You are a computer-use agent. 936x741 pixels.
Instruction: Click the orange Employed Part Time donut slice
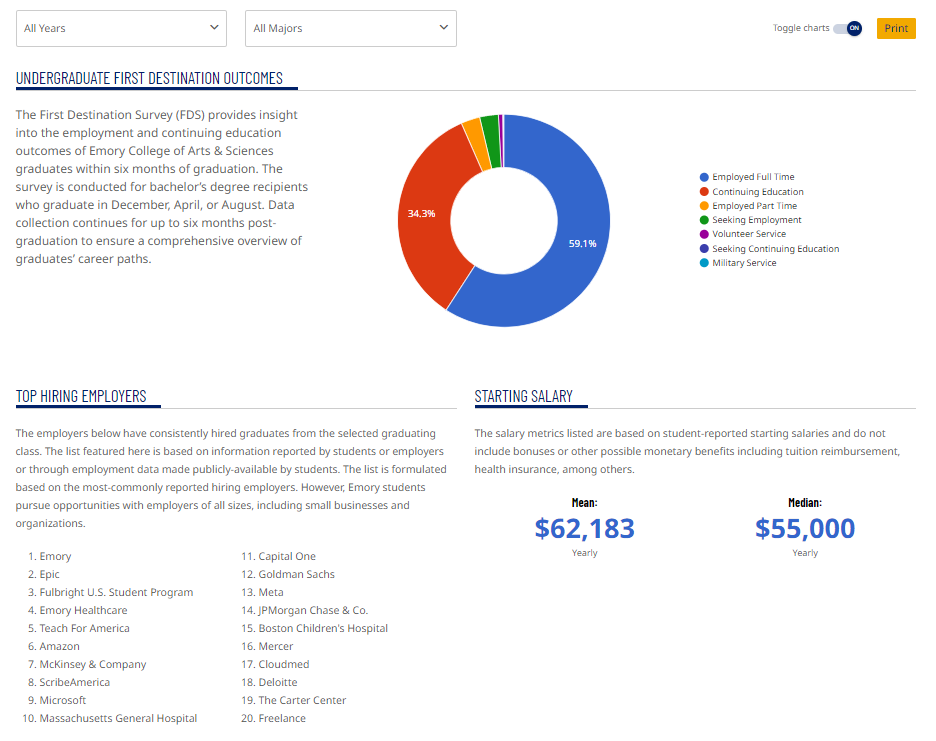473,133
